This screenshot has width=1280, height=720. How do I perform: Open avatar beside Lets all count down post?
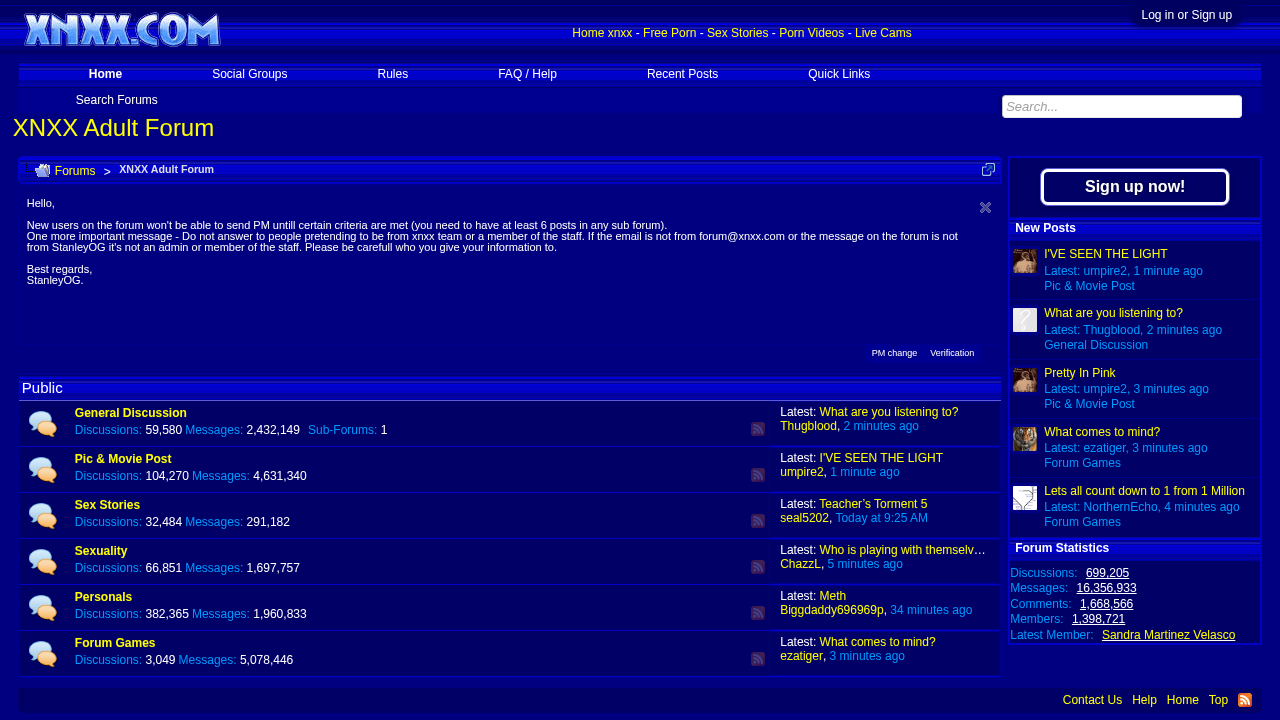pyautogui.click(x=1025, y=498)
